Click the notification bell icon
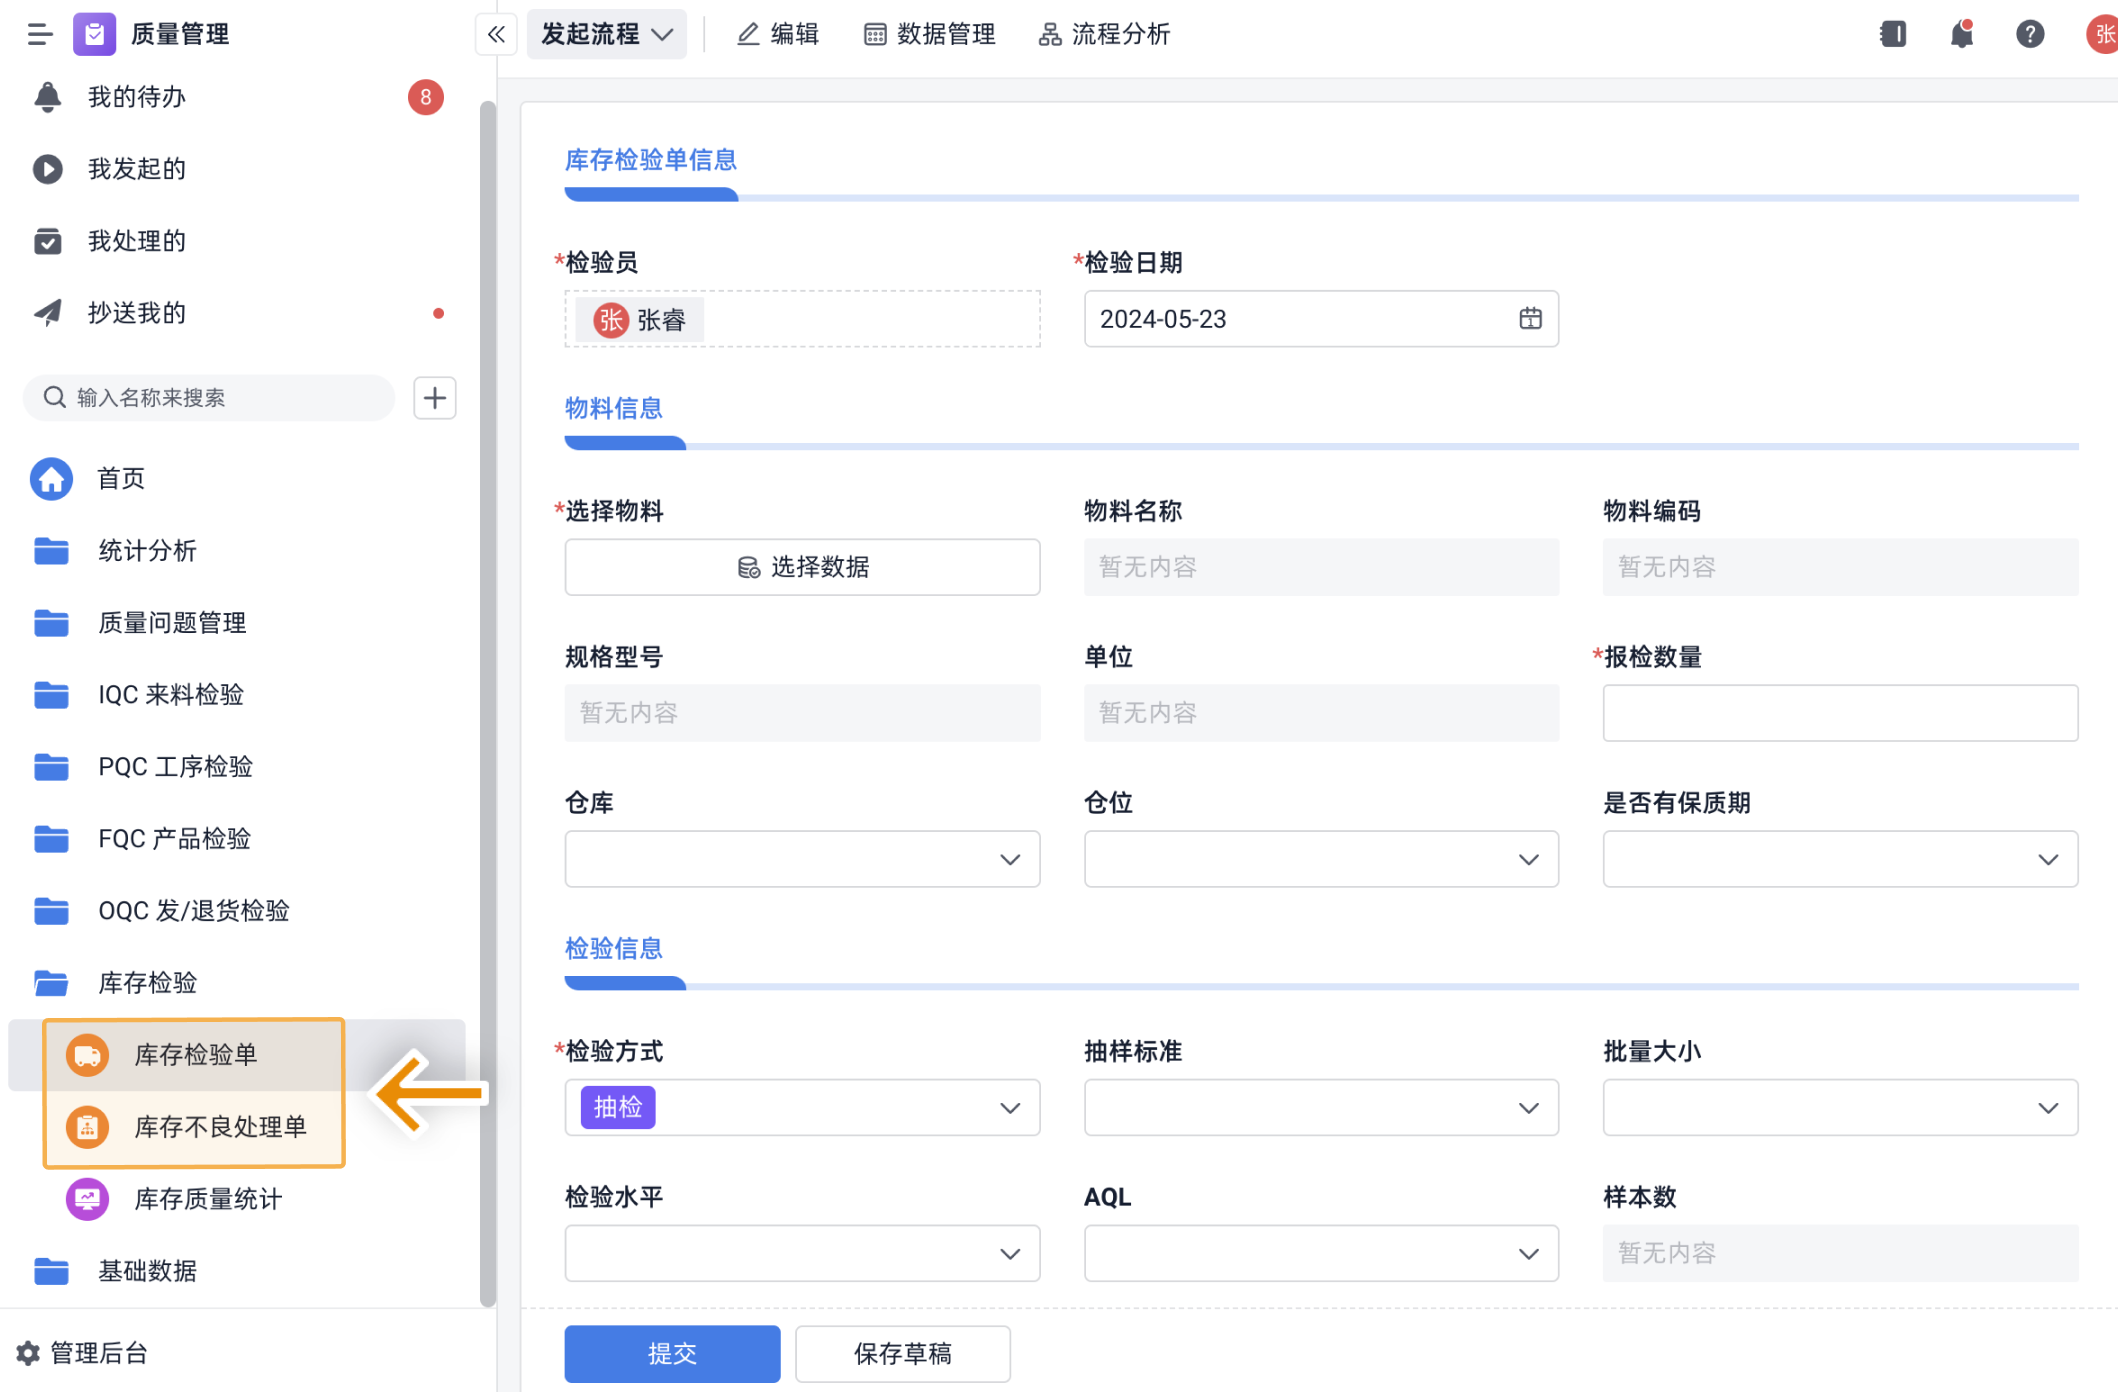The image size is (2118, 1392). (1961, 35)
